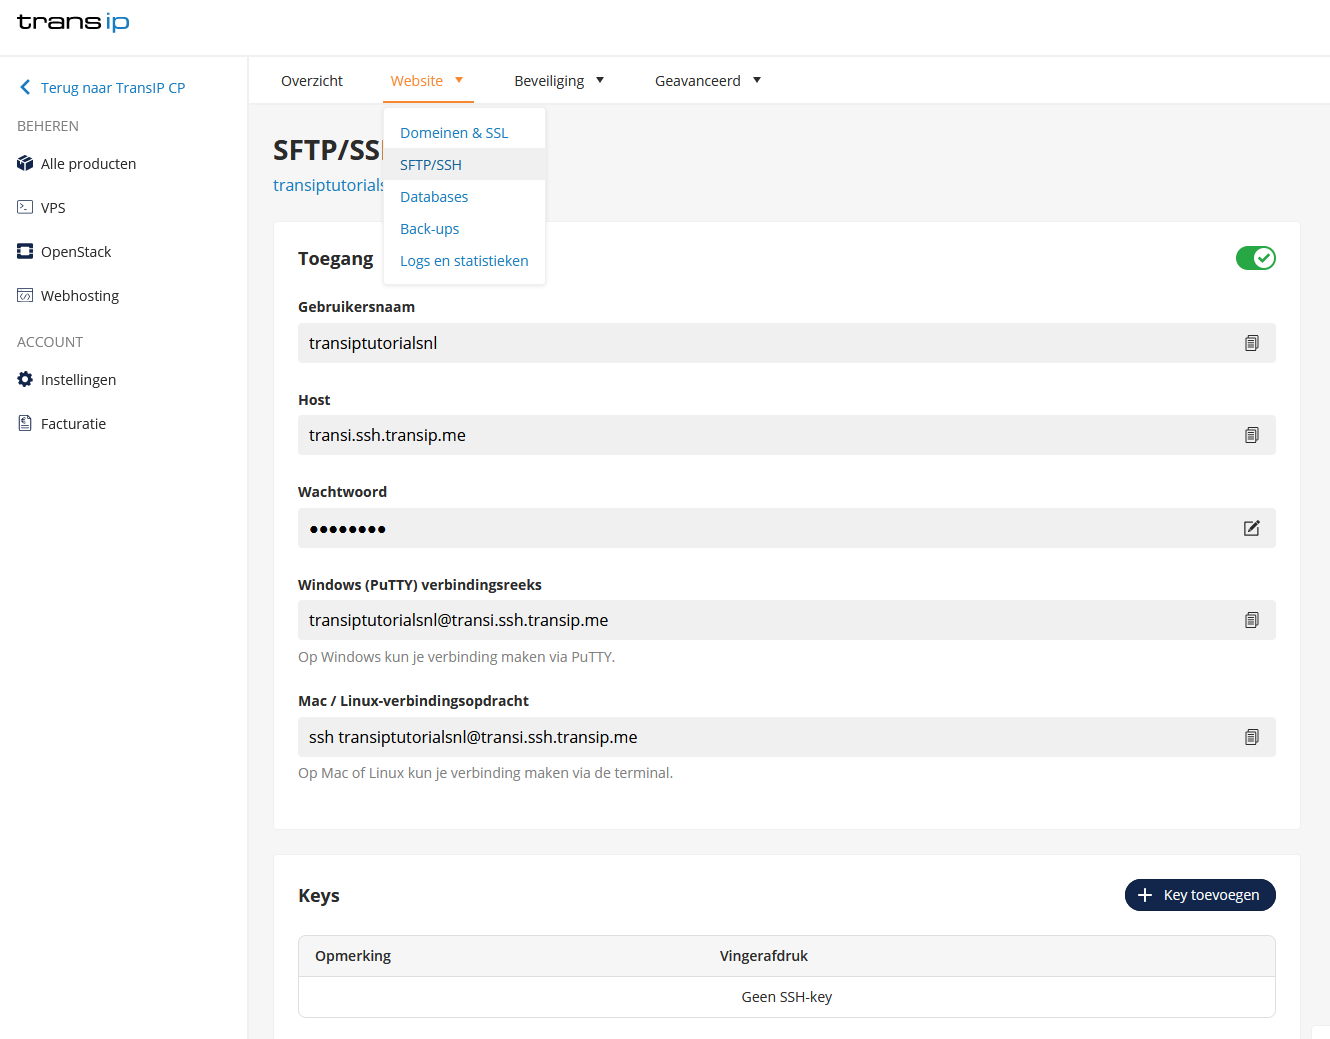Open the Overzicht tab
This screenshot has width=1330, height=1039.
coord(312,81)
